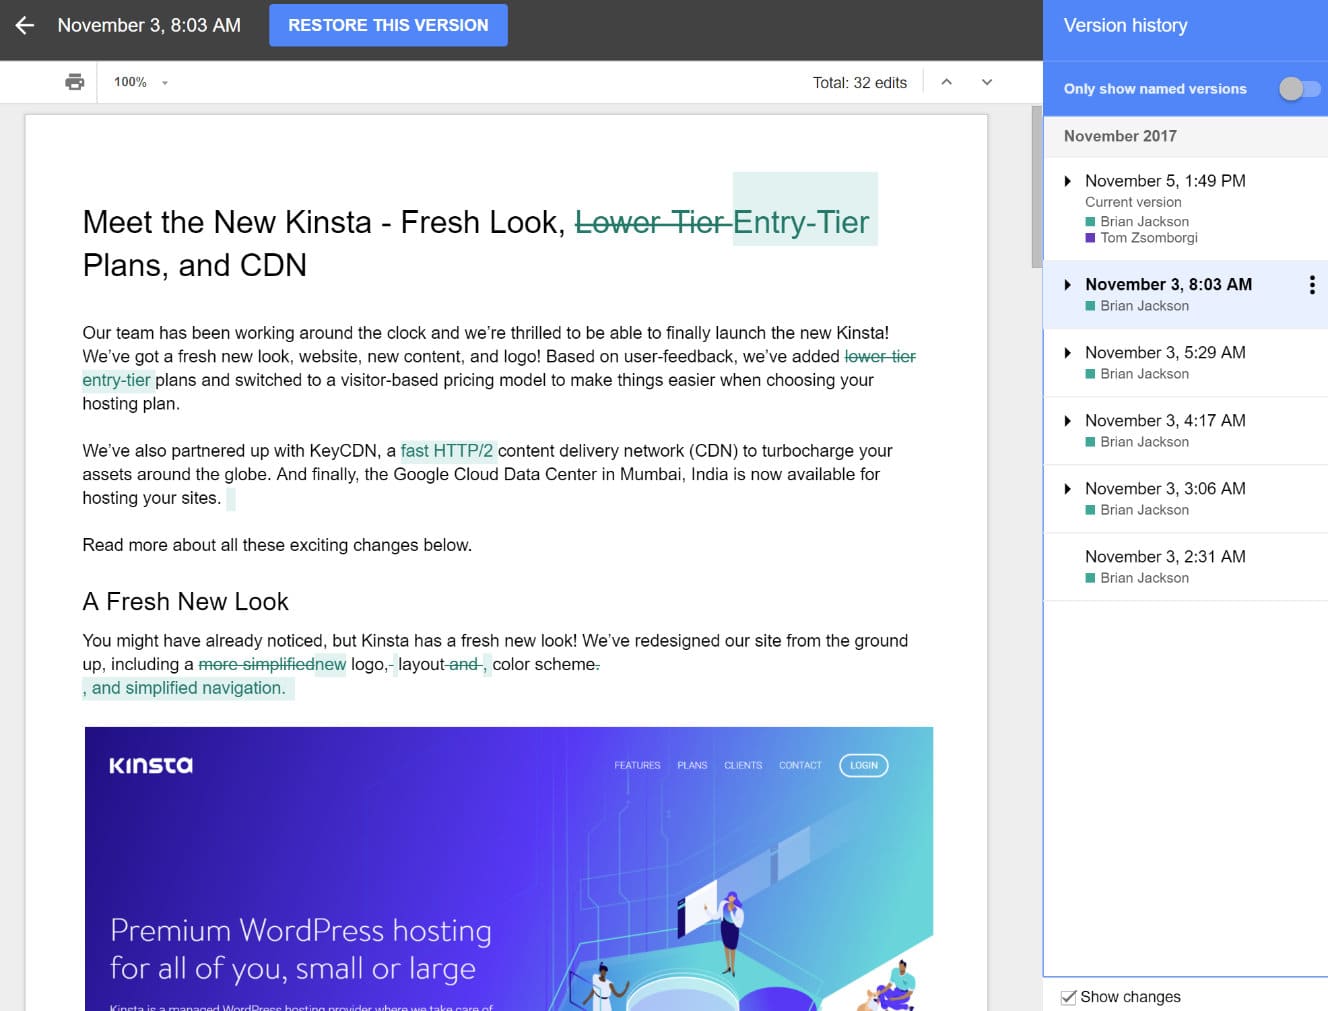Image resolution: width=1328 pixels, height=1011 pixels.
Task: Click the up chevron to jump to previous edit
Action: (x=947, y=81)
